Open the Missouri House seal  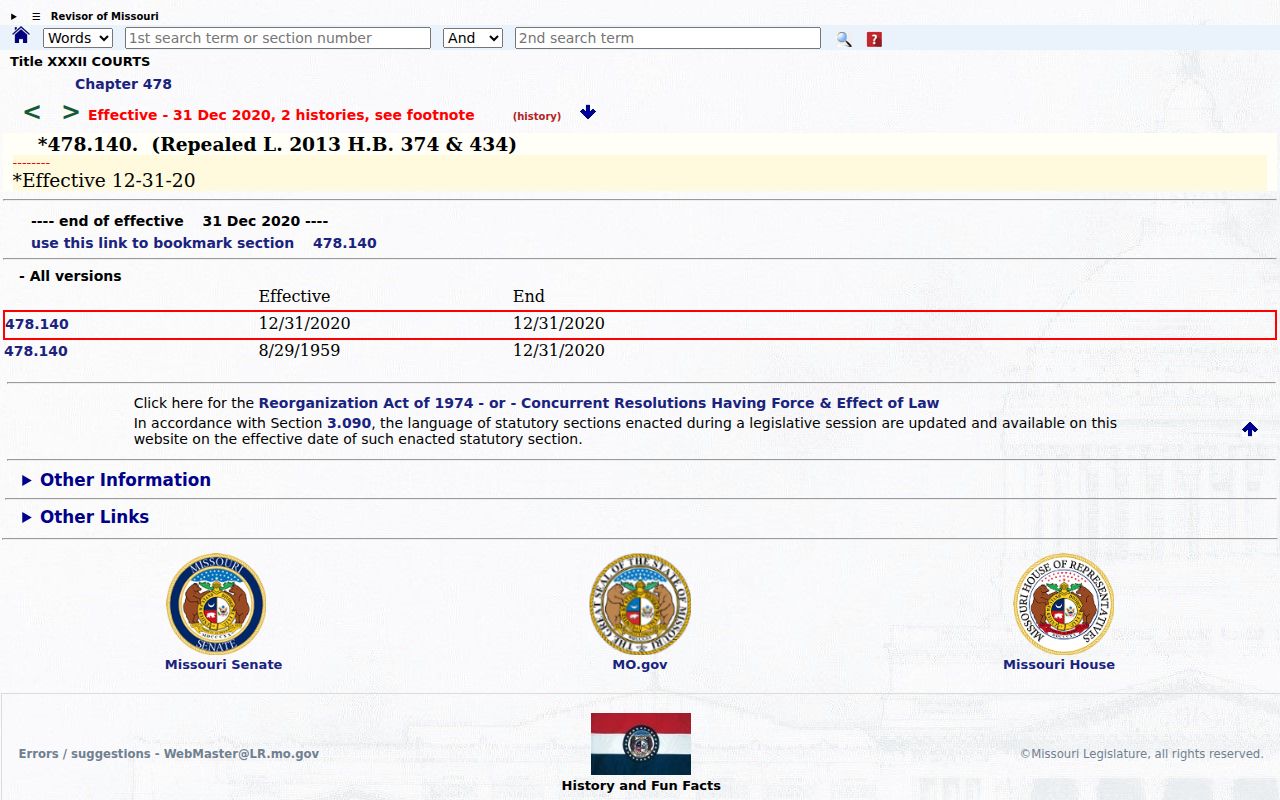1064,604
